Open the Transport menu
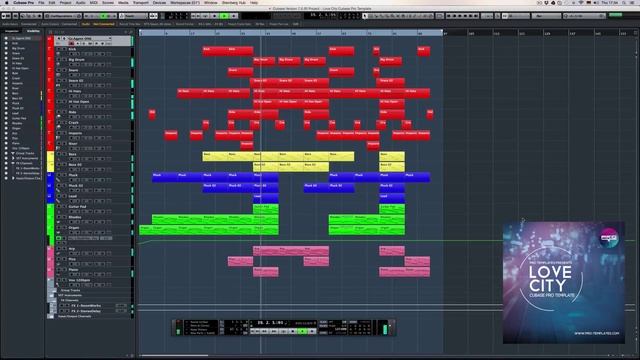This screenshot has height=360, width=640. pyautogui.click(x=141, y=3)
